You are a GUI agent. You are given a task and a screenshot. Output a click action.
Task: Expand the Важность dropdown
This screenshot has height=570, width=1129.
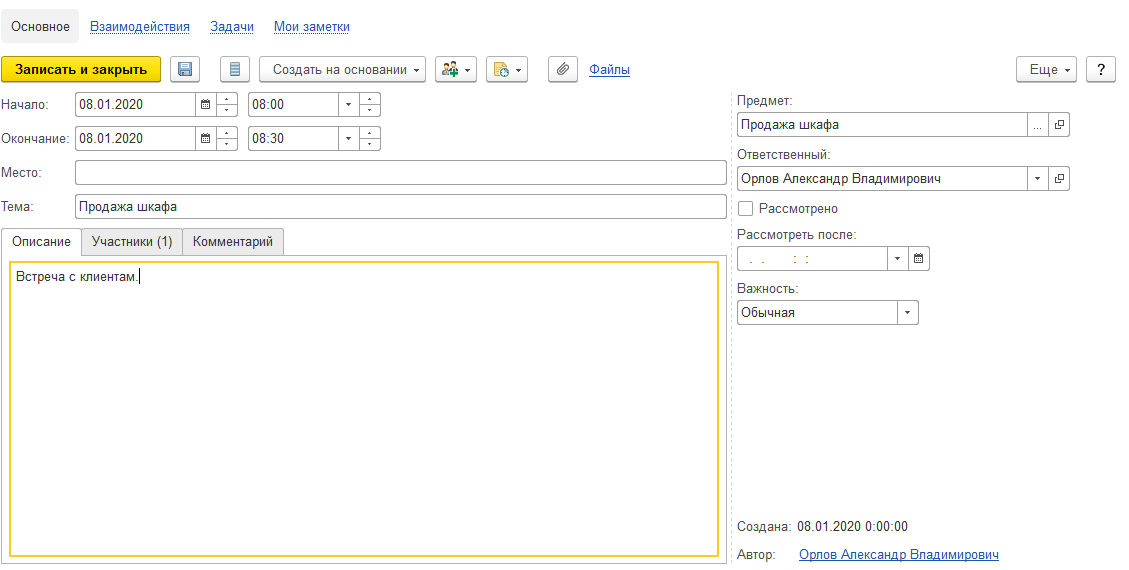pyautogui.click(x=908, y=313)
